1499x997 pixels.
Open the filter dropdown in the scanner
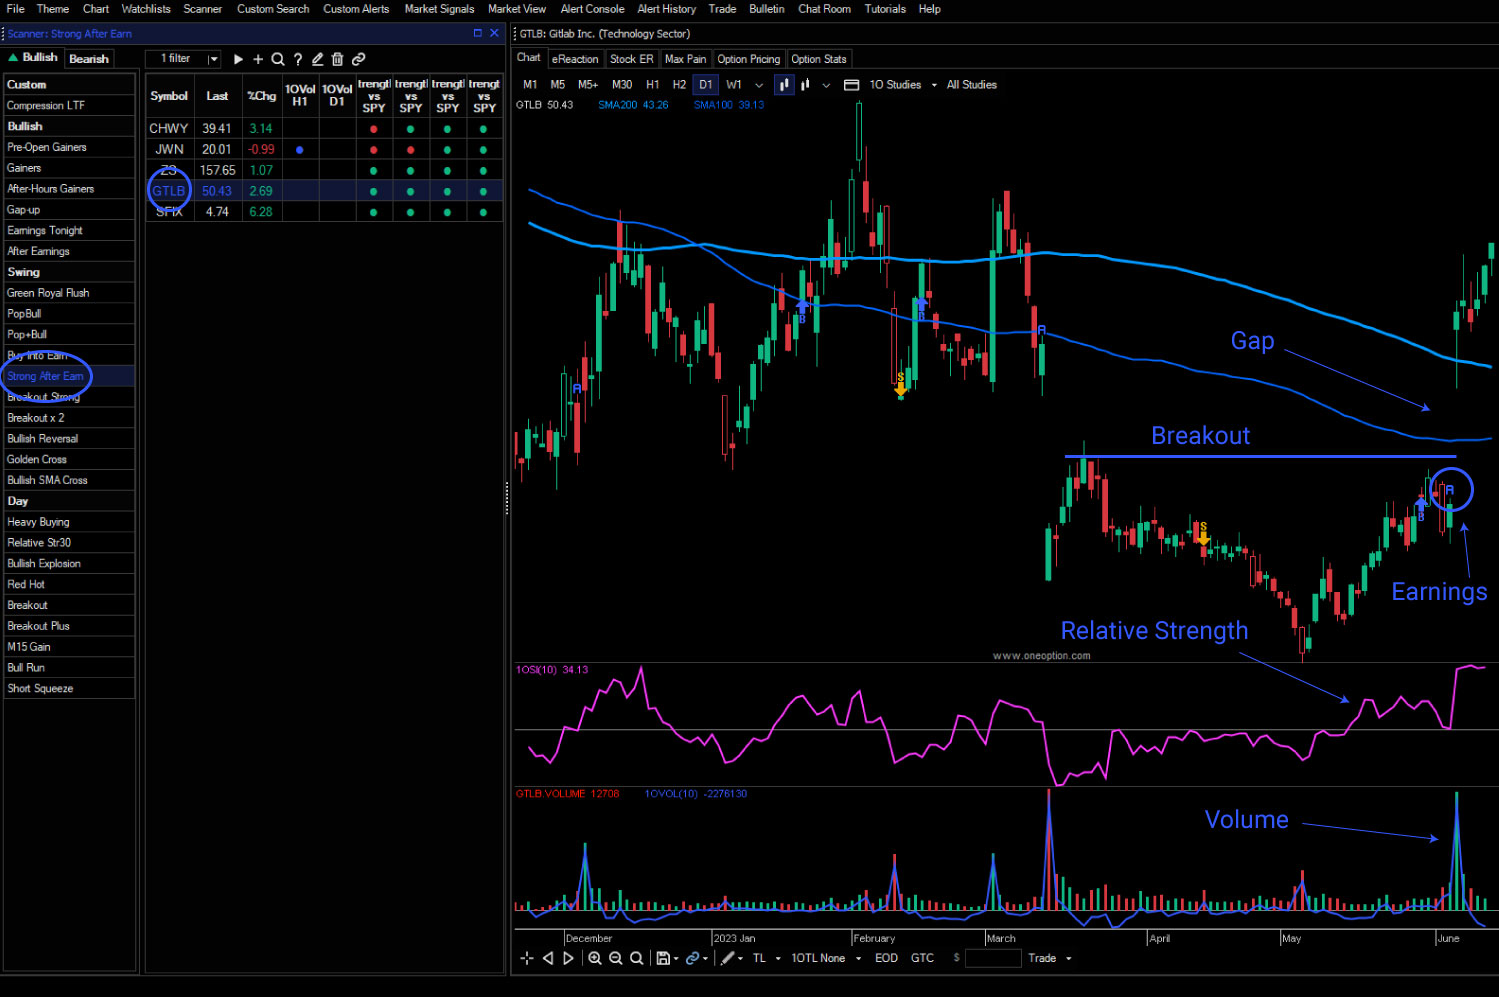point(213,58)
